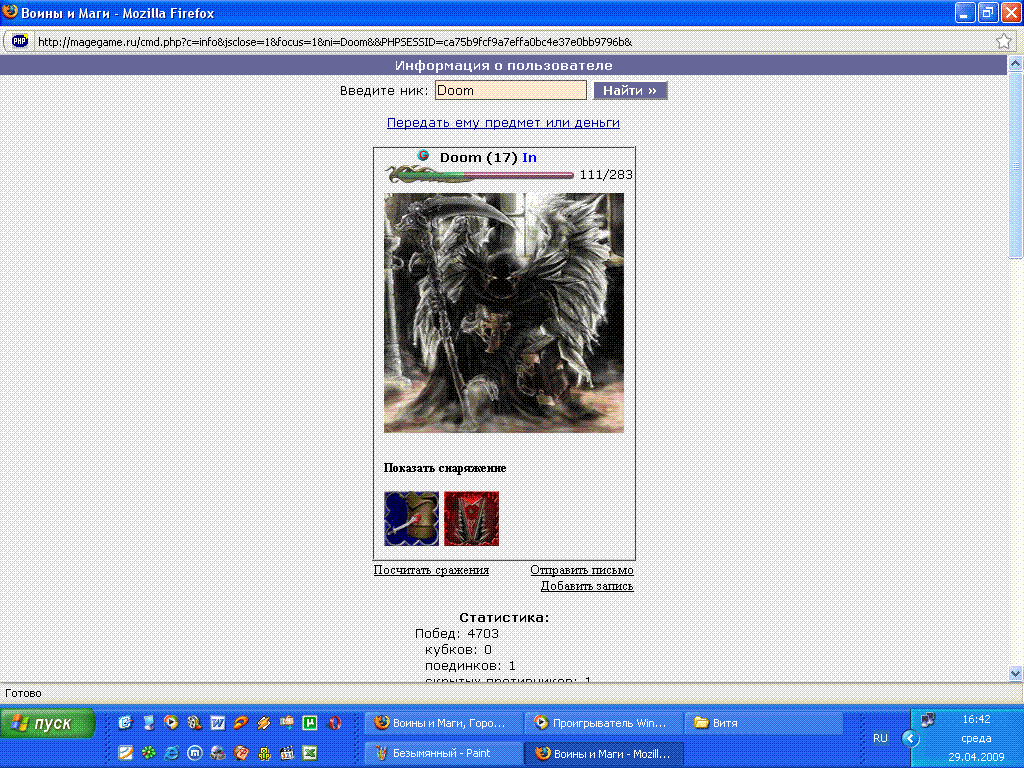This screenshot has height=768, width=1024.
Task: Launch Microsoft Word from quick launch
Action: pos(217,722)
